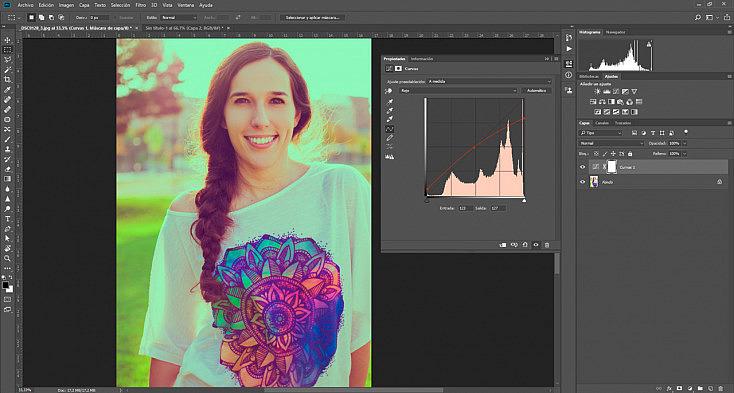Viewport: 734px width, 393px height.
Task: Enable pixel layer filter
Action: [634, 133]
